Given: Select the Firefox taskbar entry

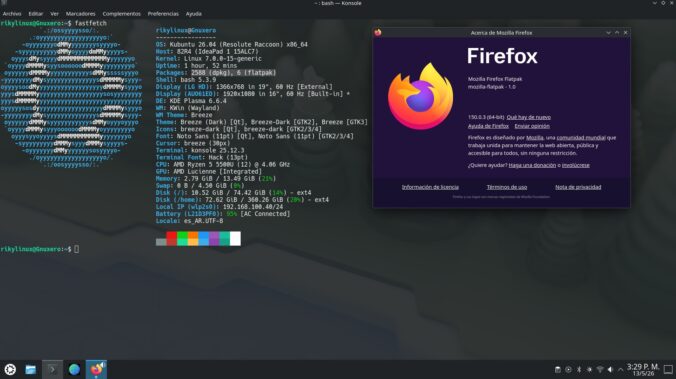Looking at the screenshot, I should (x=96, y=370).
